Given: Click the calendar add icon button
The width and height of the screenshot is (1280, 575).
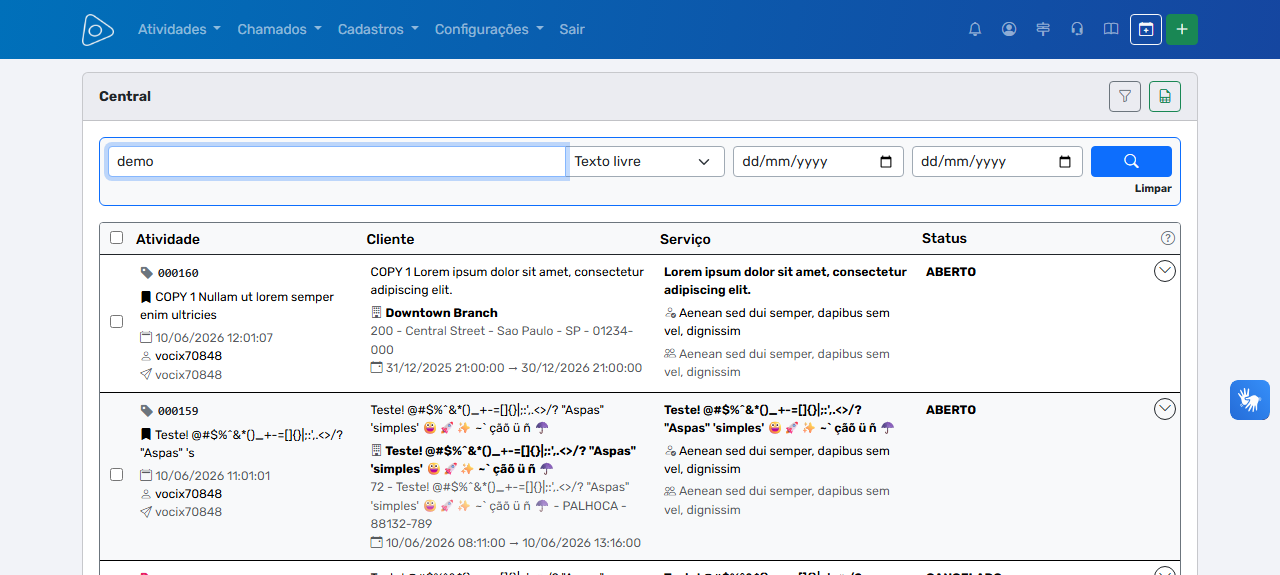Looking at the screenshot, I should pos(1146,29).
